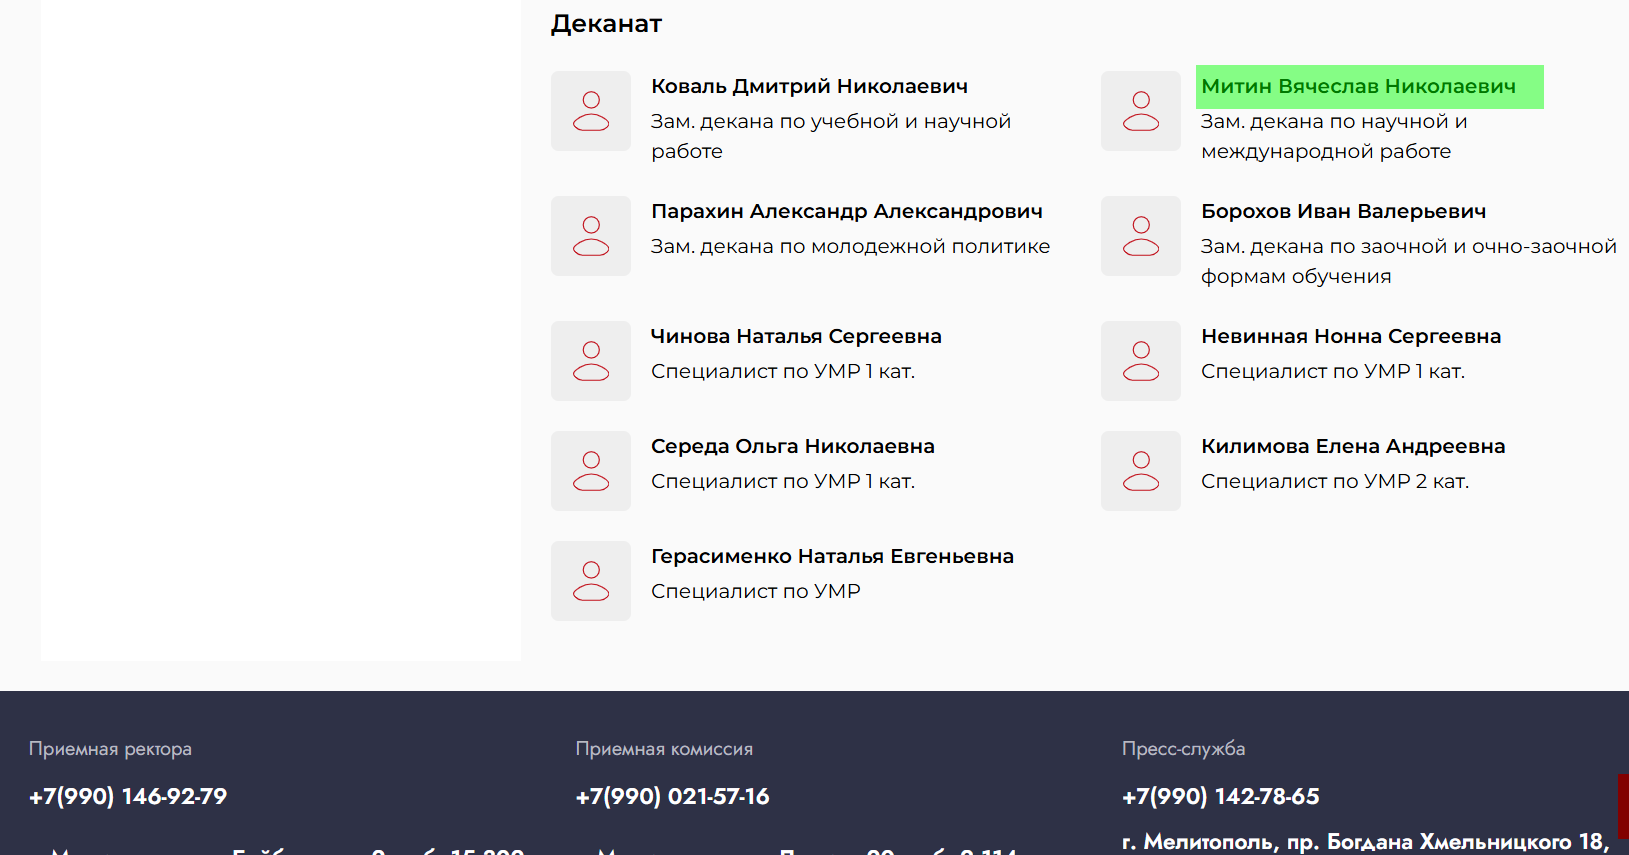Image resolution: width=1629 pixels, height=855 pixels.
Task: Click text 'Зам. декана по научной и международной работе'
Action: pyautogui.click(x=1334, y=136)
